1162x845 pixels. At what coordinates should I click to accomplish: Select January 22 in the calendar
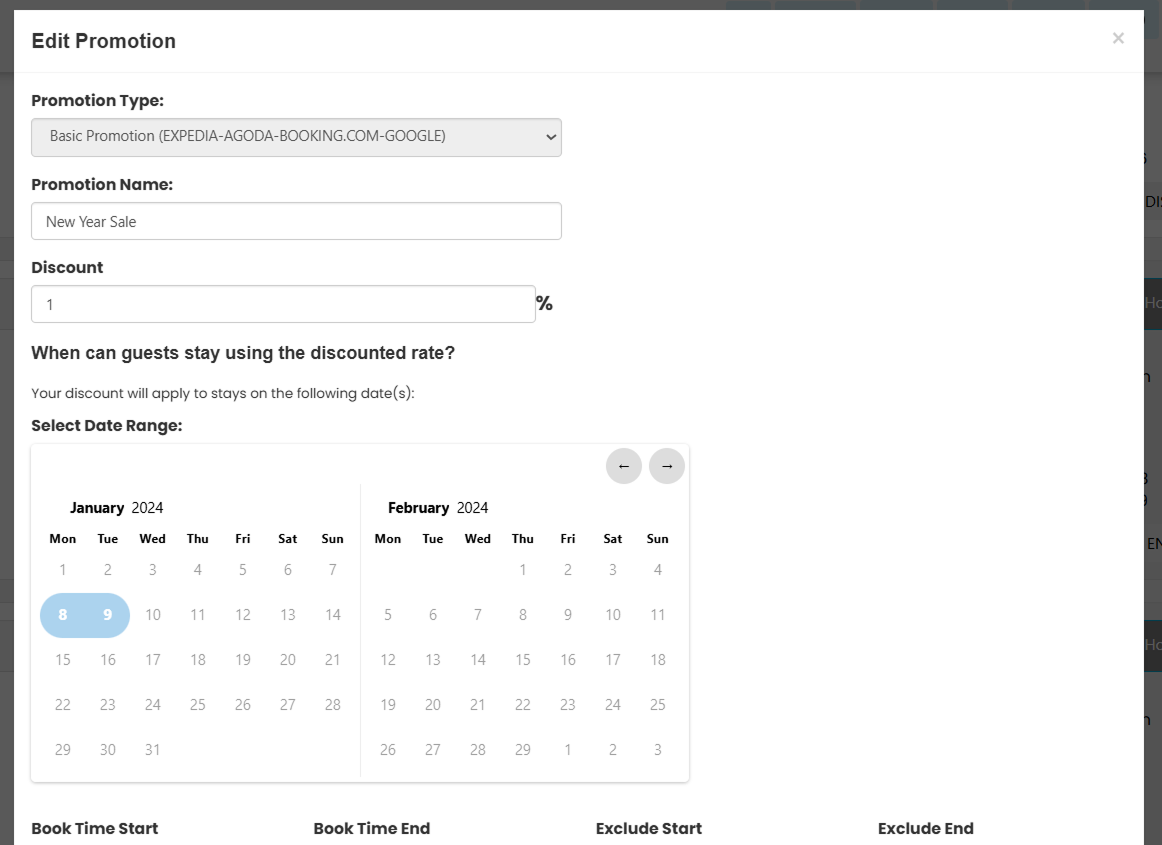tap(63, 704)
